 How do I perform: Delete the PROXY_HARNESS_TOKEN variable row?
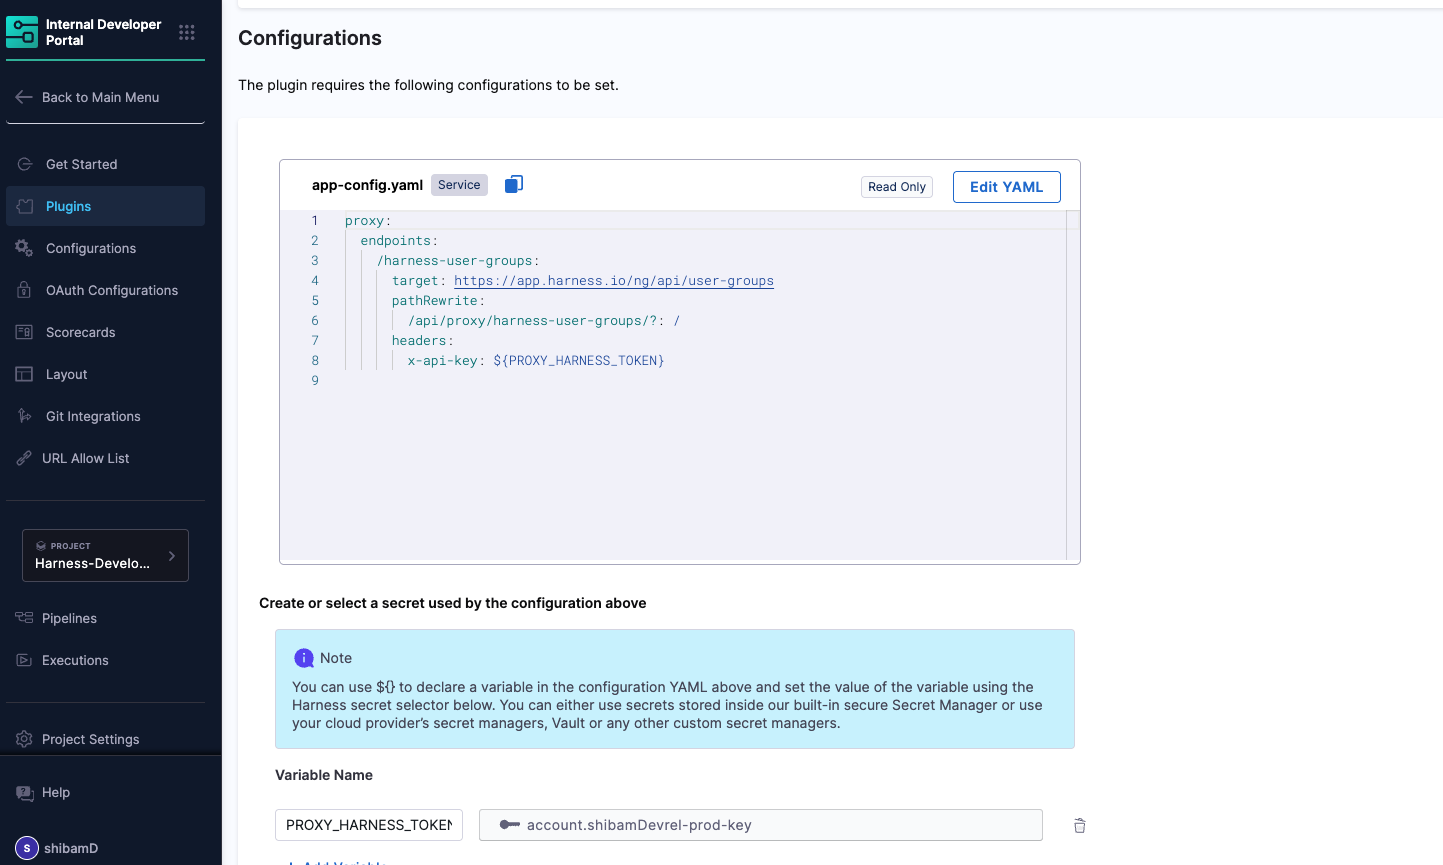click(x=1079, y=826)
